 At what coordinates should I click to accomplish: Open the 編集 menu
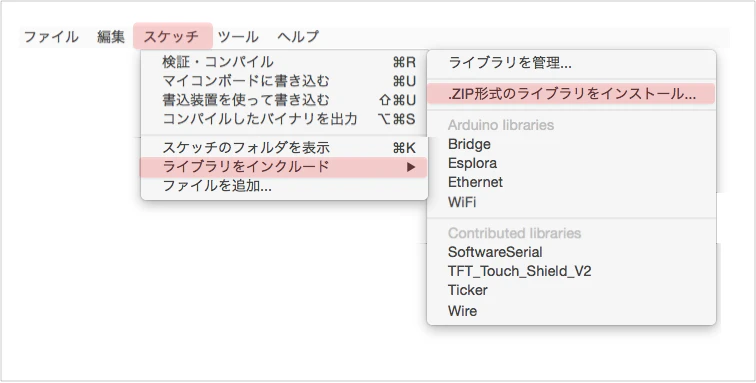point(111,37)
